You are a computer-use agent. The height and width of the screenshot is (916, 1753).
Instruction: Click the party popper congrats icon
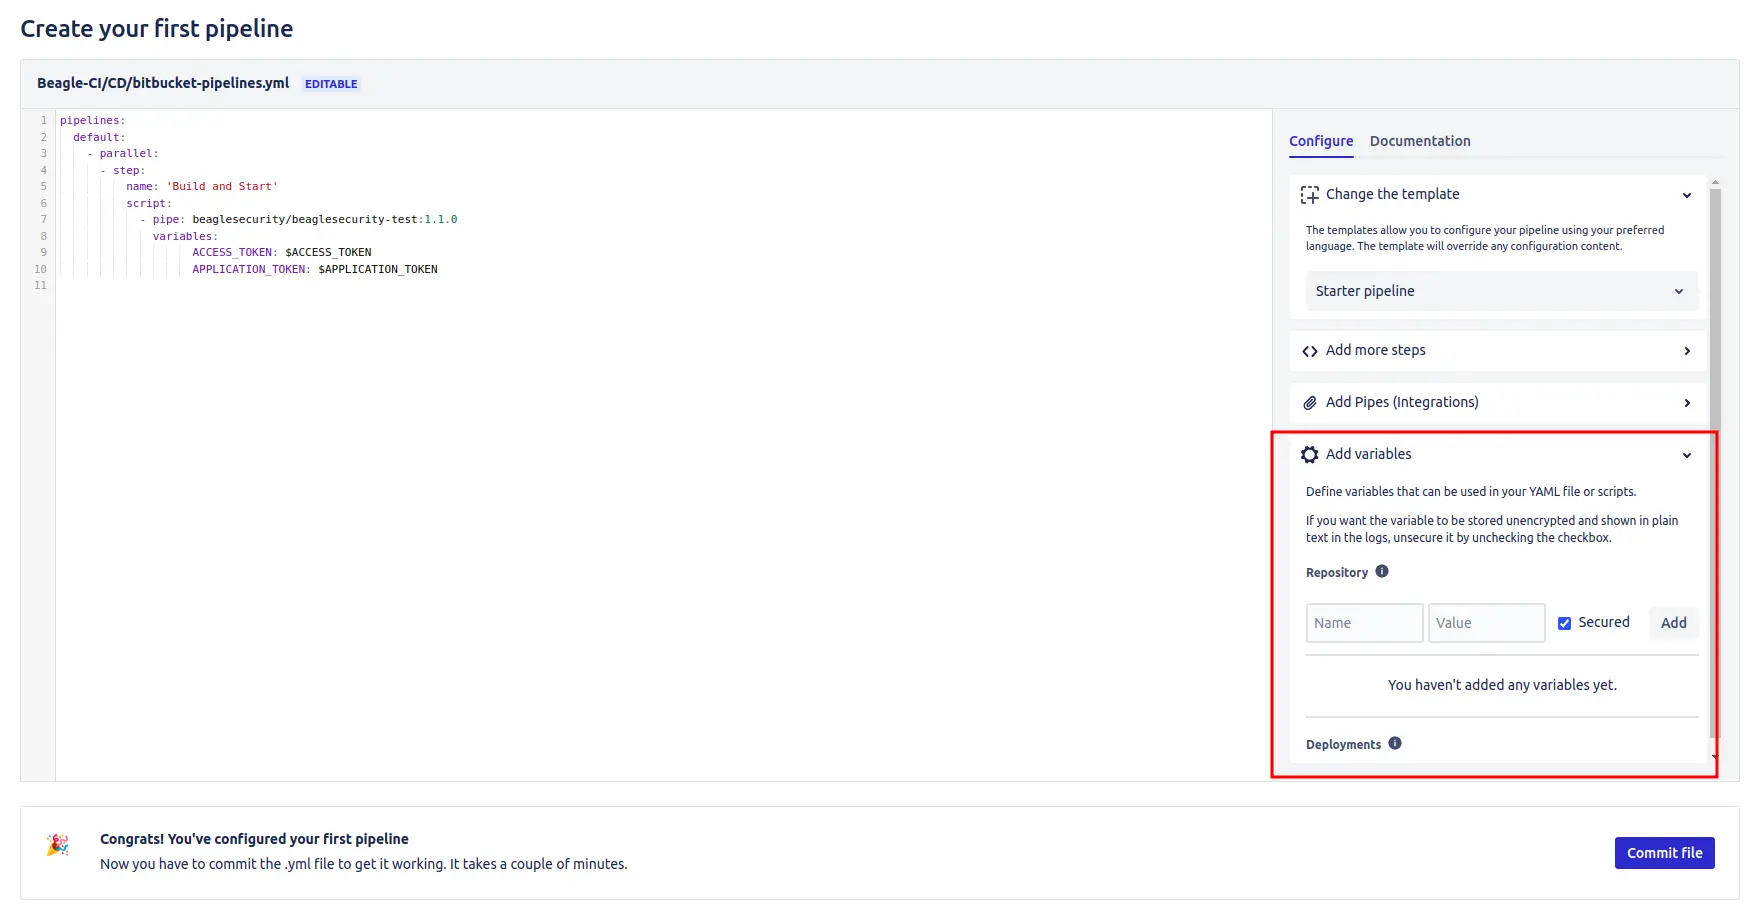tap(58, 846)
